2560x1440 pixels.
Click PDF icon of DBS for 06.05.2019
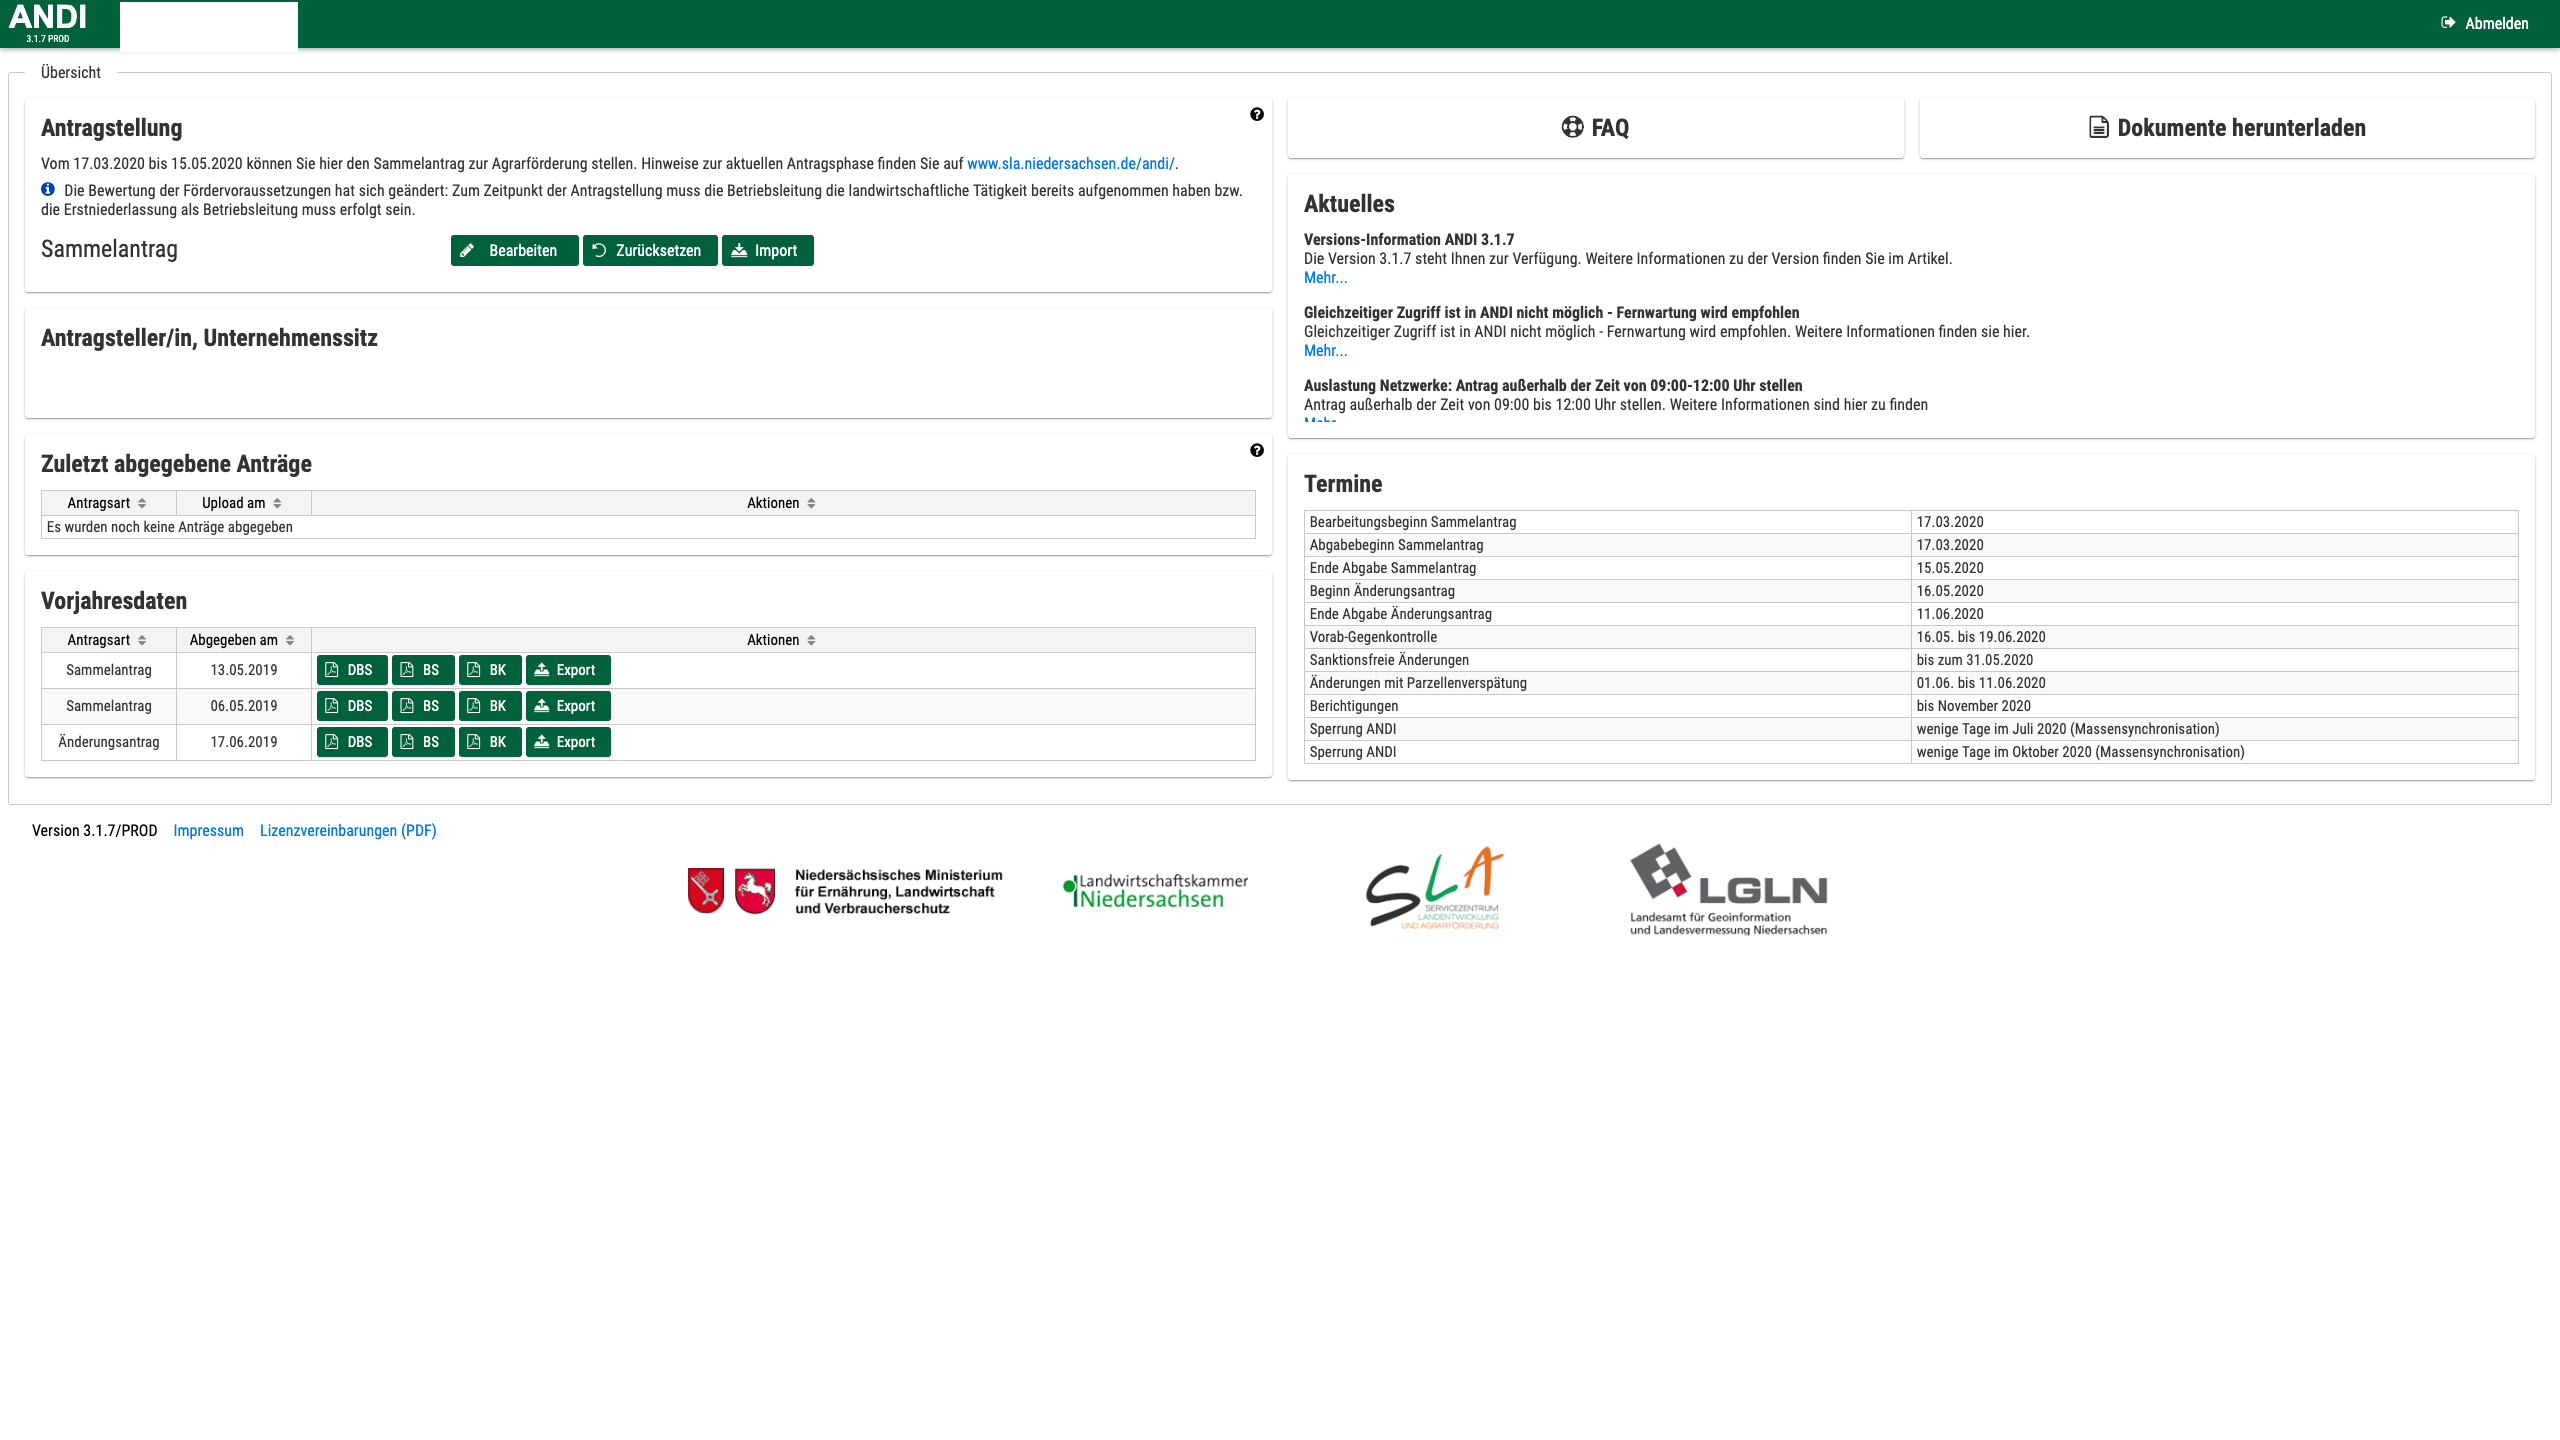point(332,706)
